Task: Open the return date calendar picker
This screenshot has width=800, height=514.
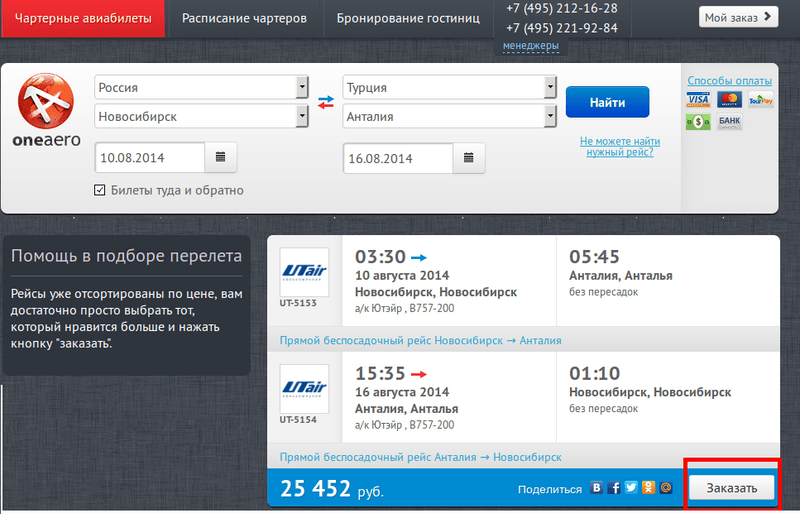Action: pyautogui.click(x=469, y=158)
